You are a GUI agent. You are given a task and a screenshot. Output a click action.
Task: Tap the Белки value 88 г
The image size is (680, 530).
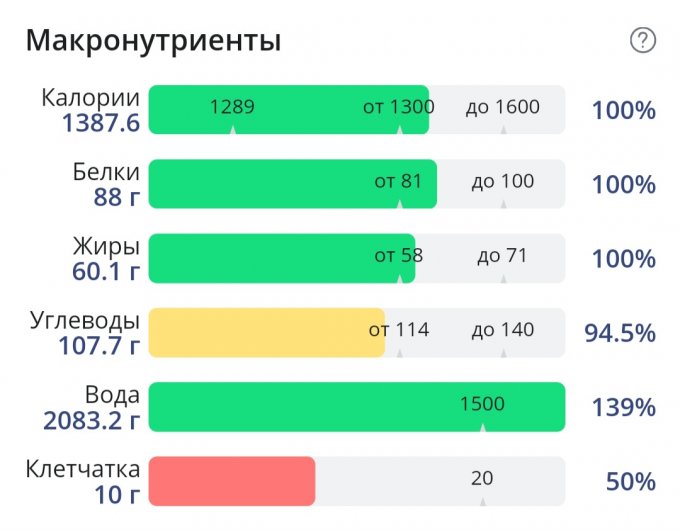tap(116, 197)
